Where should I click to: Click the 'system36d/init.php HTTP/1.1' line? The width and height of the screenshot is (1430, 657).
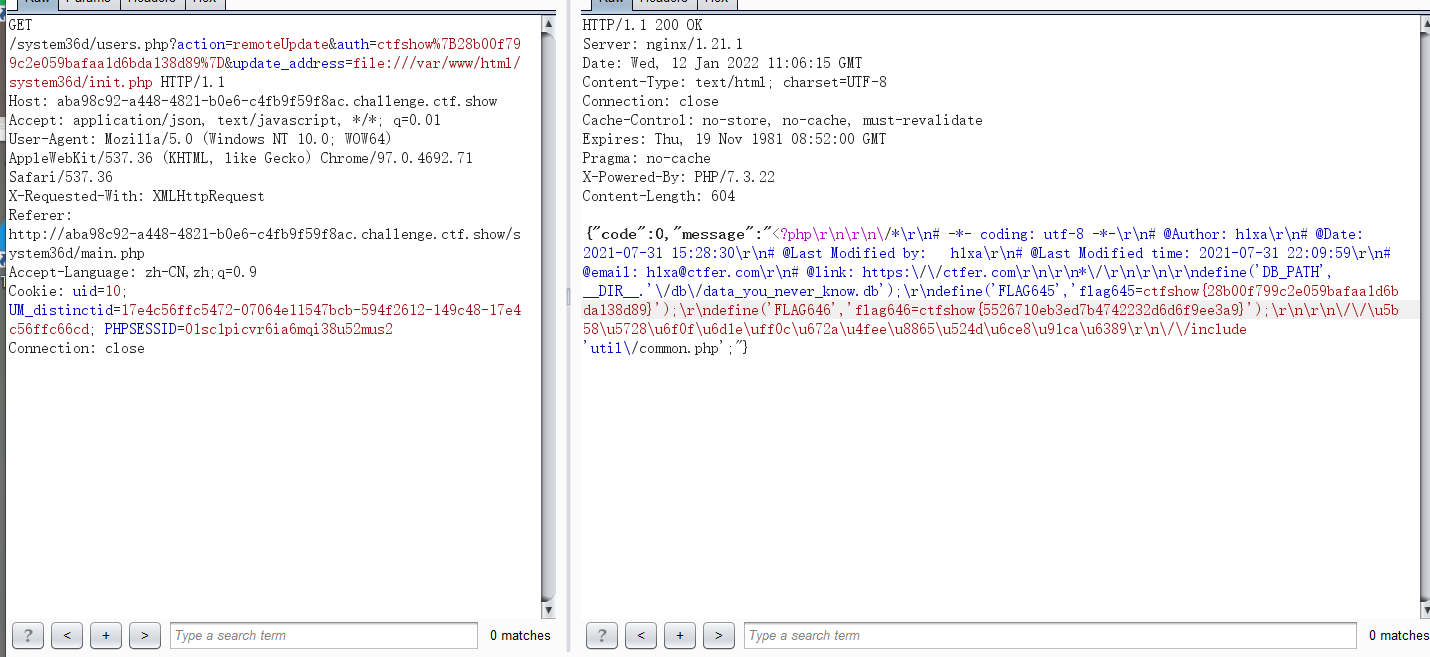117,82
